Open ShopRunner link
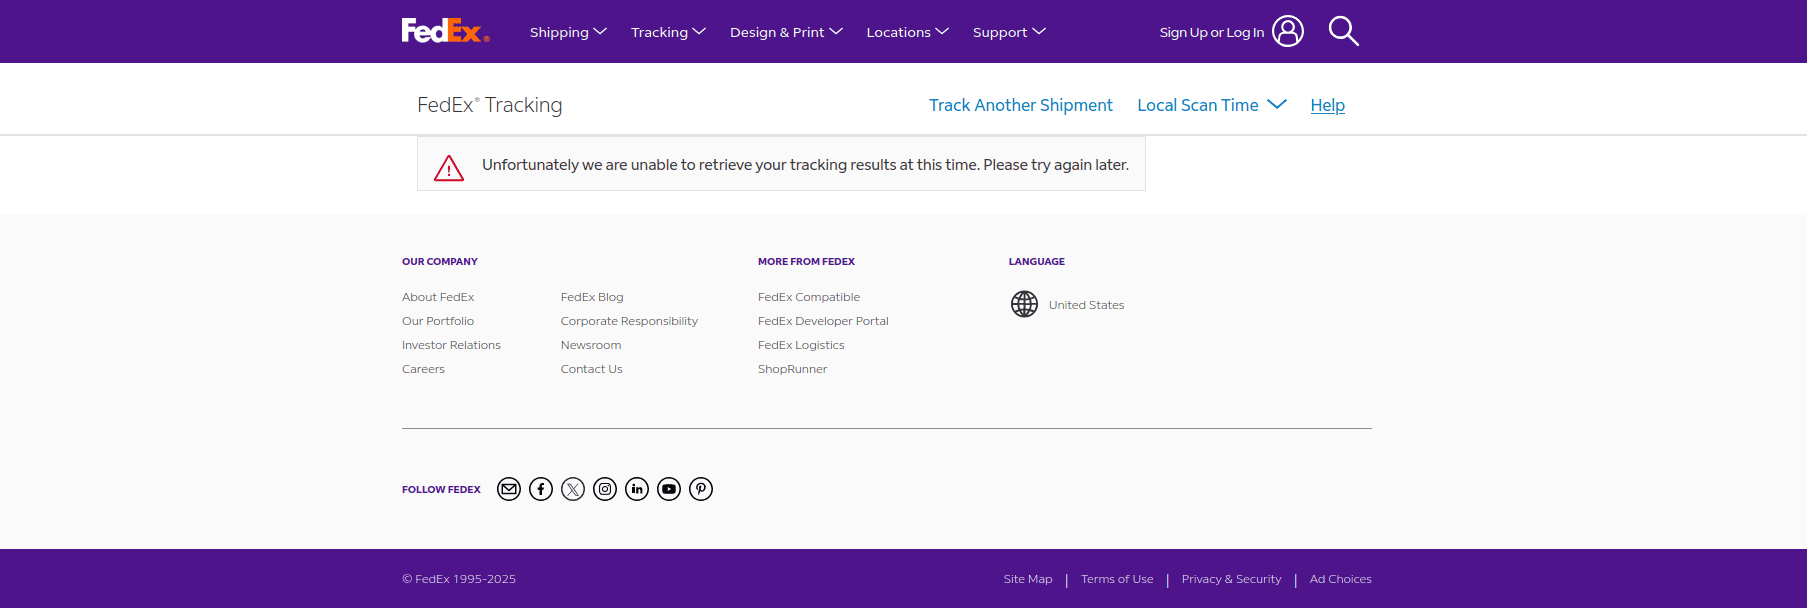 point(792,369)
